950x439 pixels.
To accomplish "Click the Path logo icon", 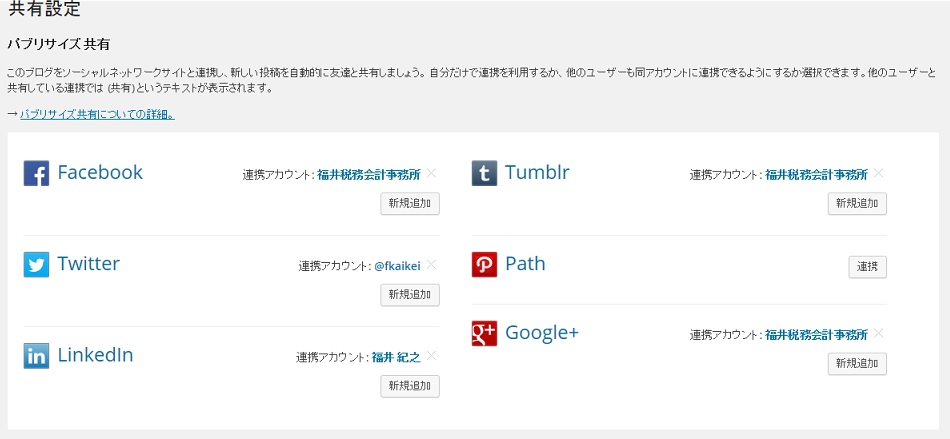I will coord(484,265).
